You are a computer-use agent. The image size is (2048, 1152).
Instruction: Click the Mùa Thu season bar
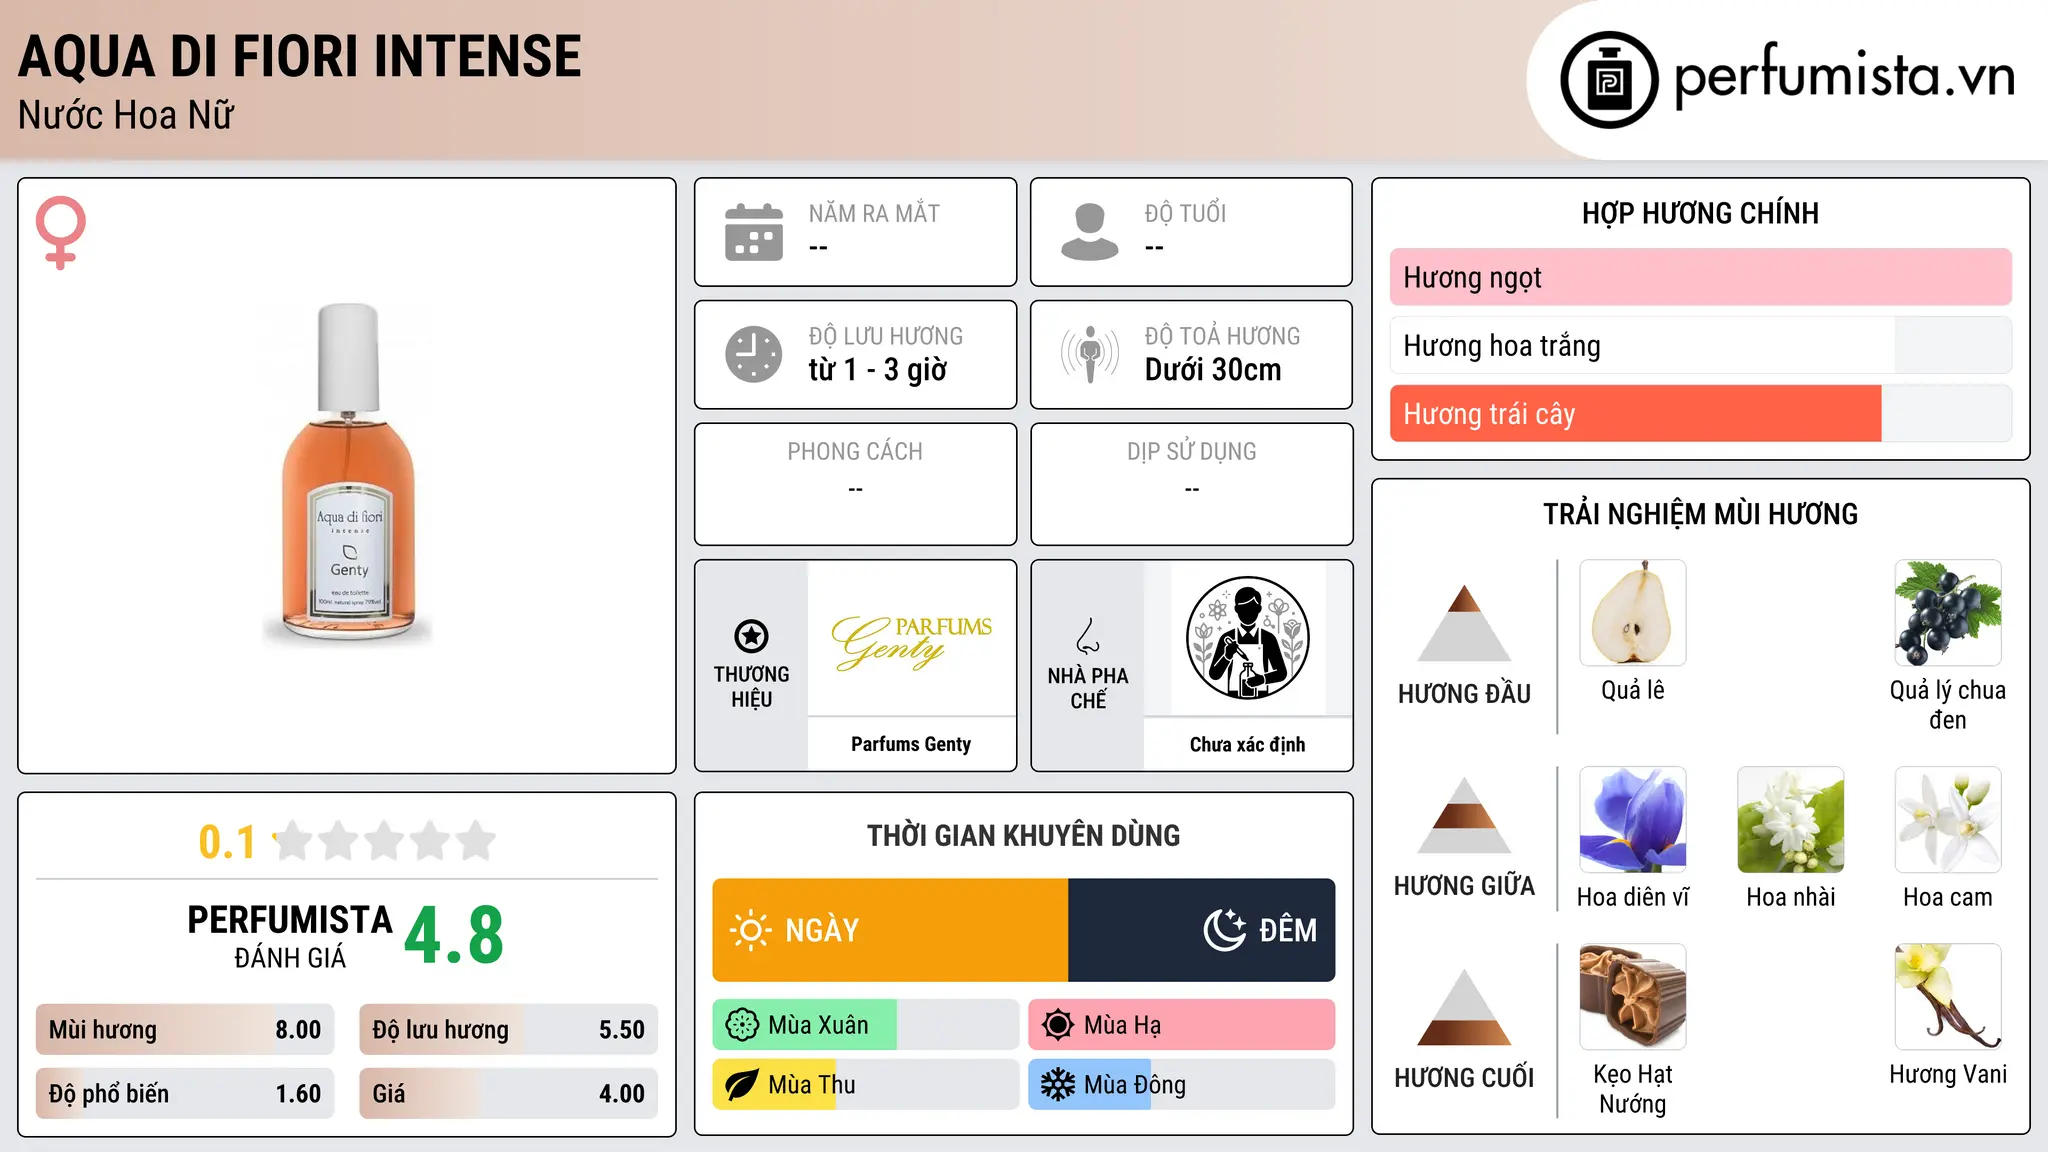click(x=866, y=1085)
